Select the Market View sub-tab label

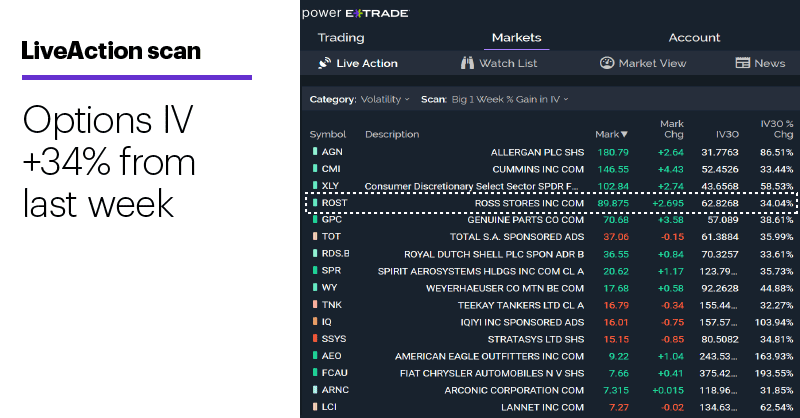tap(652, 63)
